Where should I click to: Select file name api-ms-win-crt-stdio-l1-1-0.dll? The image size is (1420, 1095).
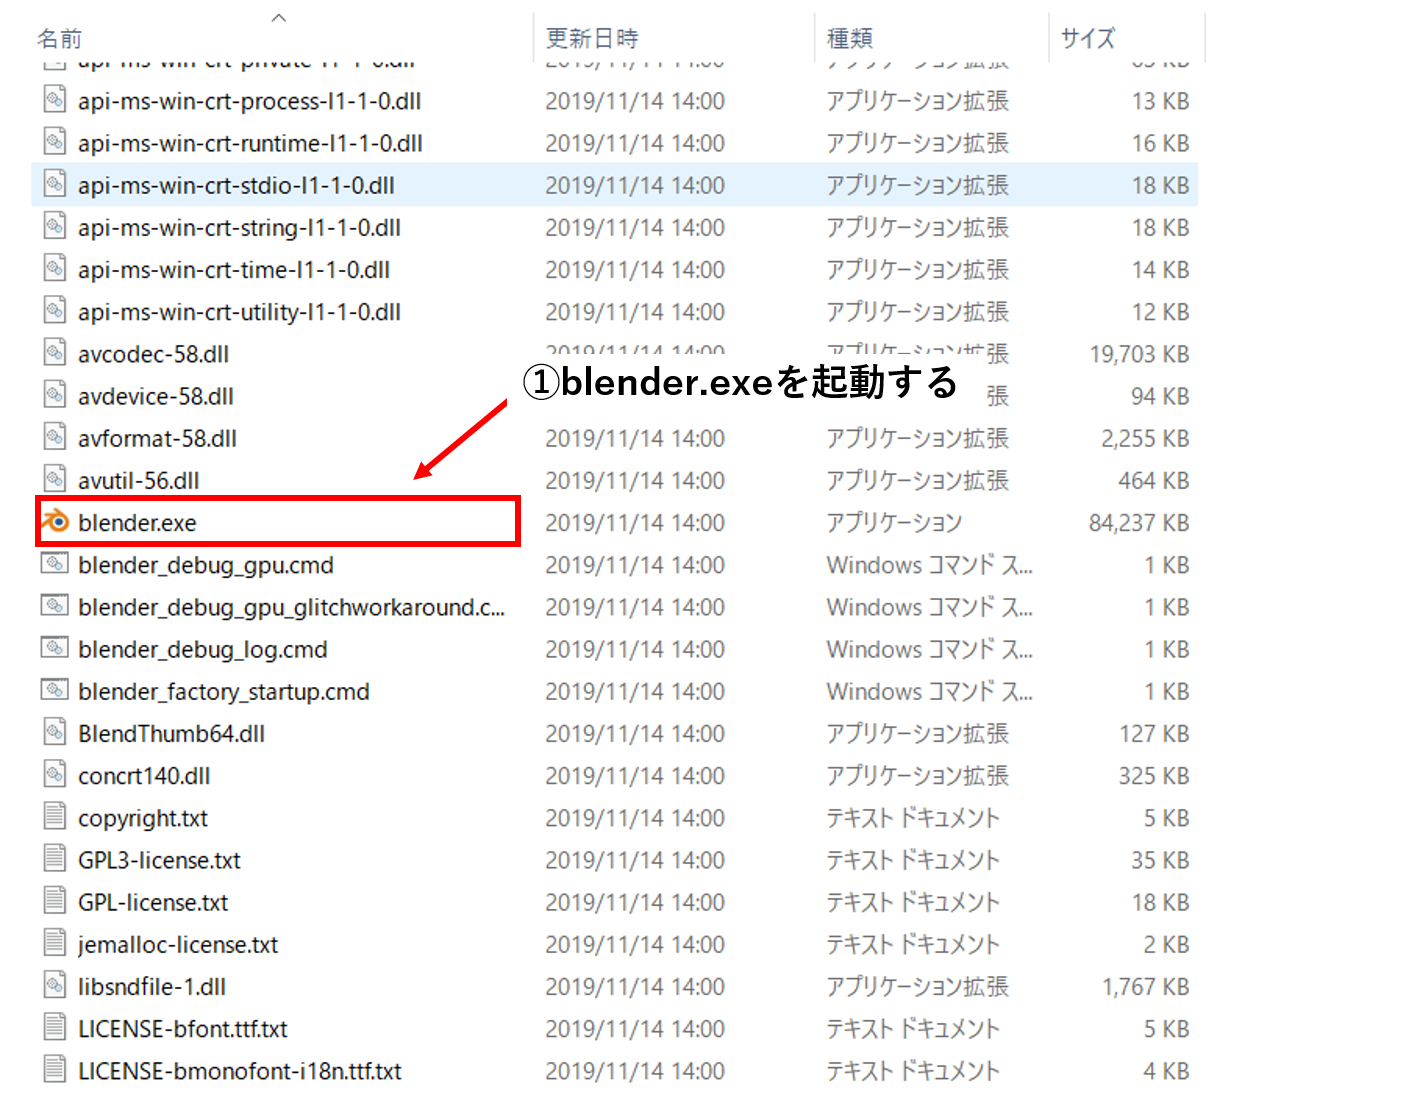tap(236, 185)
